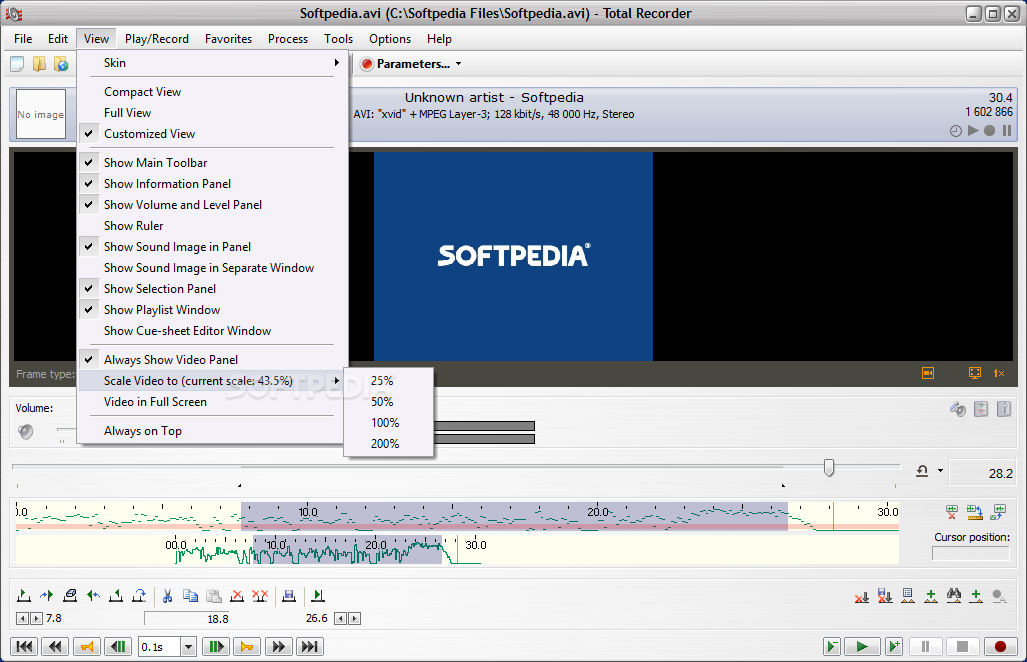
Task: Open the File menu
Action: click(x=23, y=39)
